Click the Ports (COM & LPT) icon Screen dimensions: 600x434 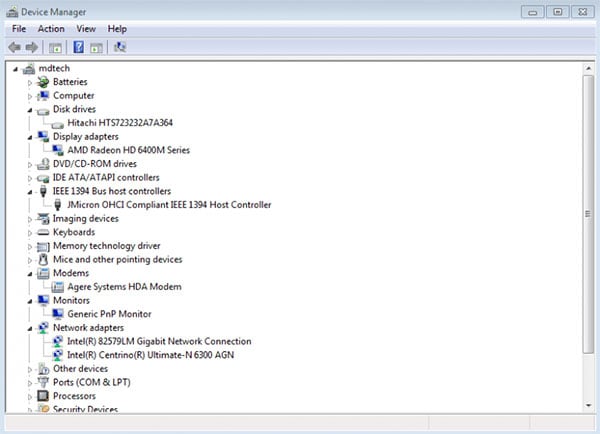coord(43,382)
